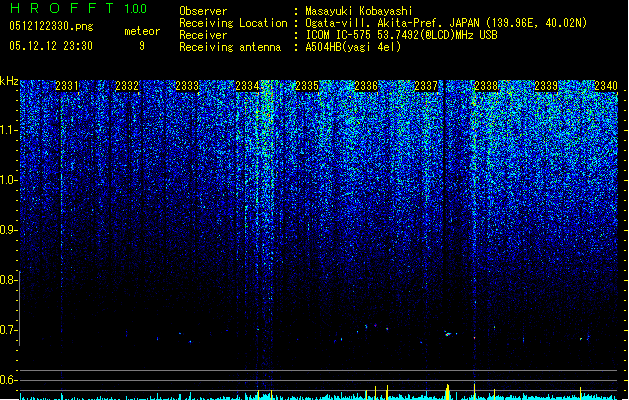
Task: Click the date stamp 05.12.12 23:30
Action: (x=51, y=46)
